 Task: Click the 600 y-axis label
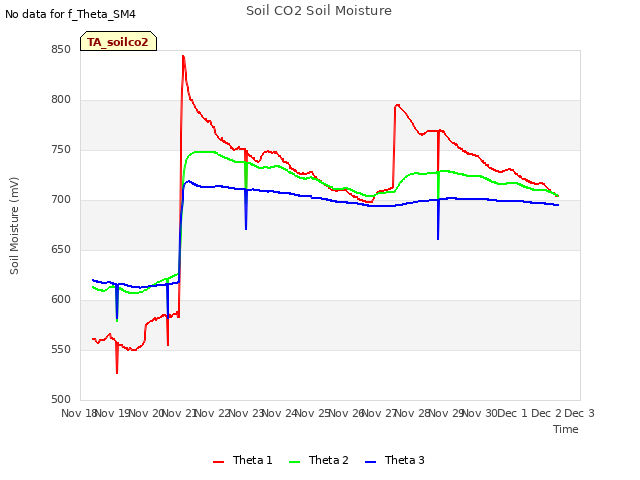click(x=61, y=300)
